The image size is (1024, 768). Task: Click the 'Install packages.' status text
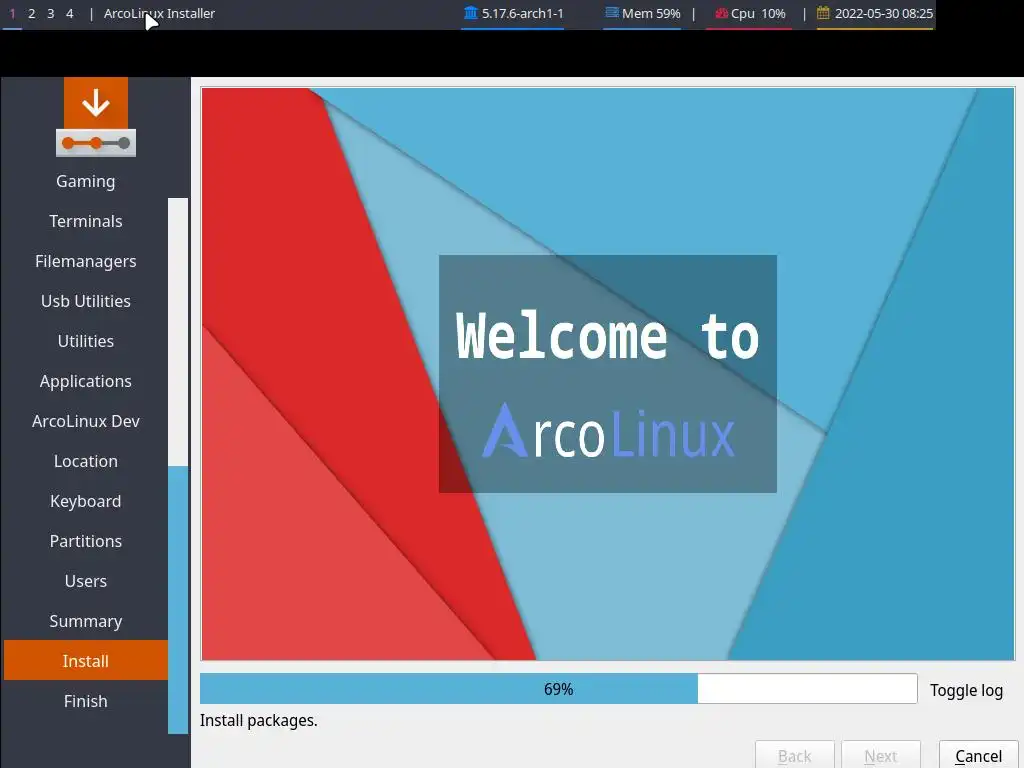pyautogui.click(x=259, y=720)
